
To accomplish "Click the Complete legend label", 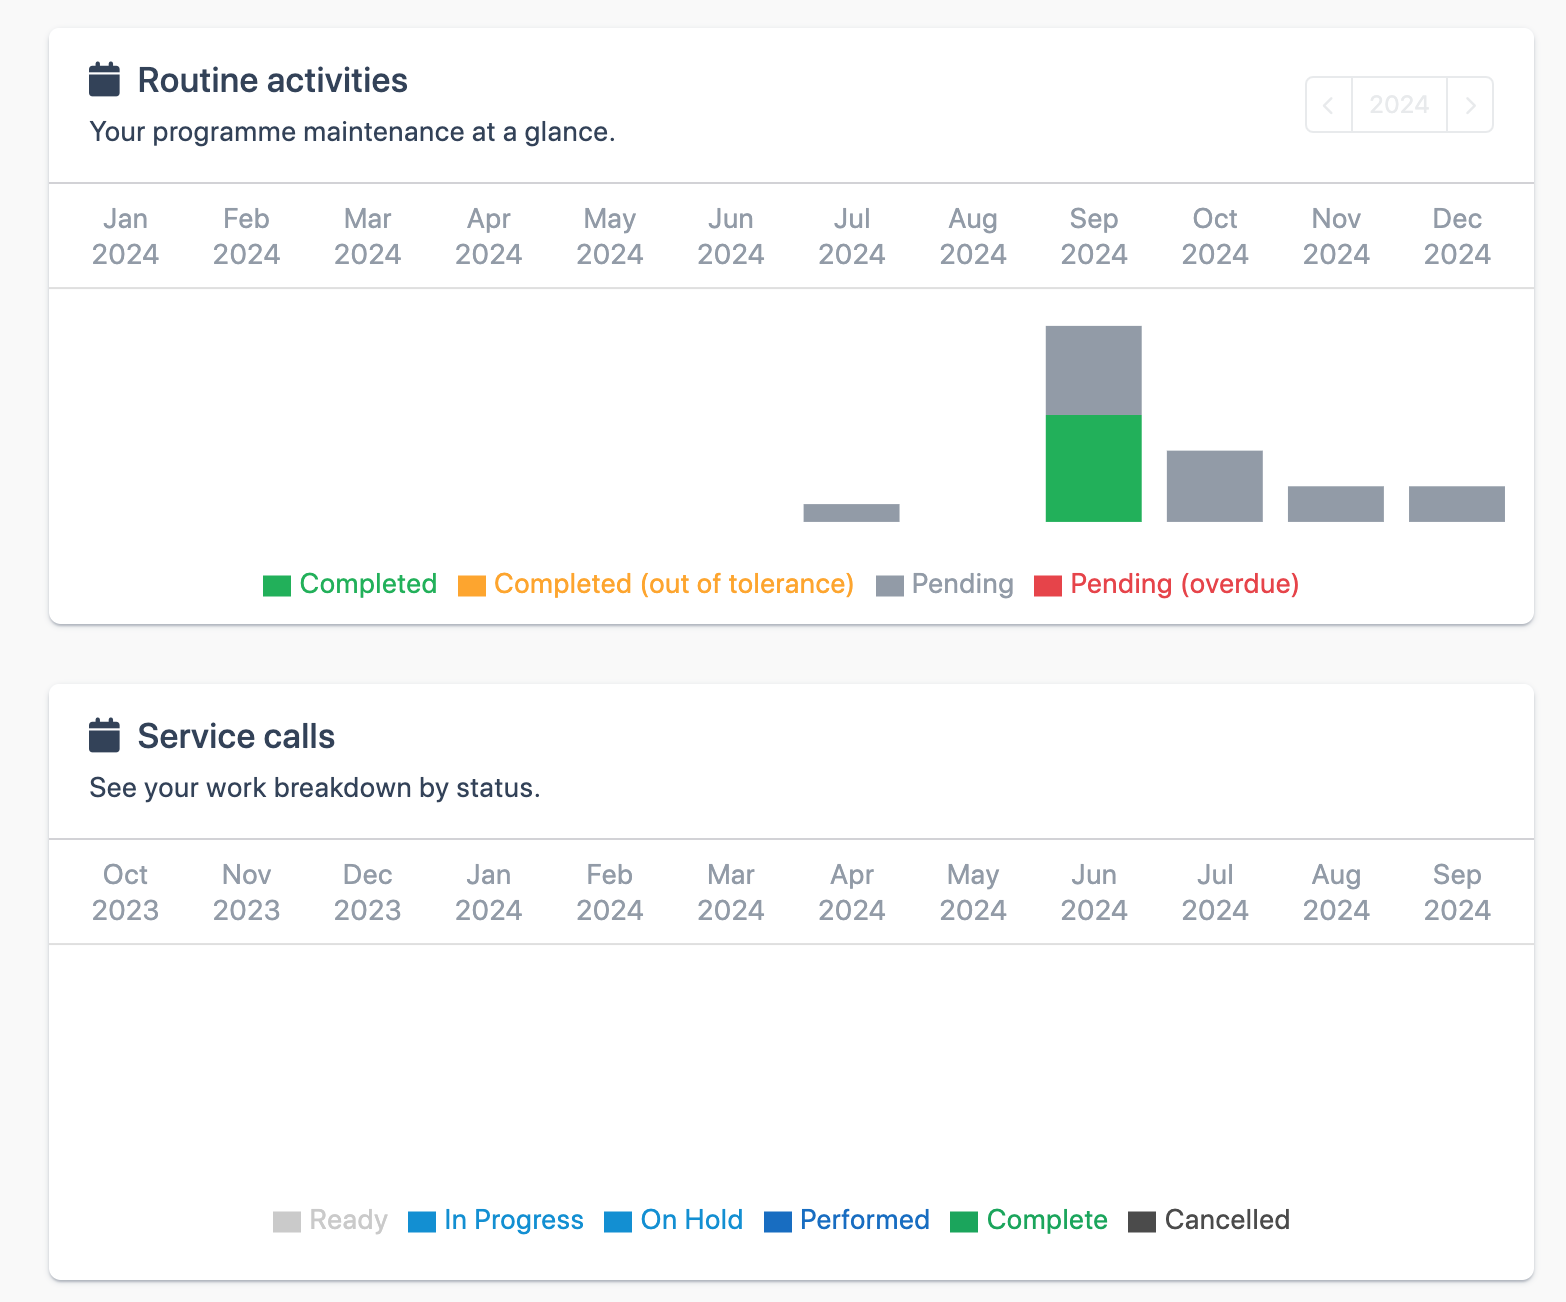I will tap(1046, 1220).
